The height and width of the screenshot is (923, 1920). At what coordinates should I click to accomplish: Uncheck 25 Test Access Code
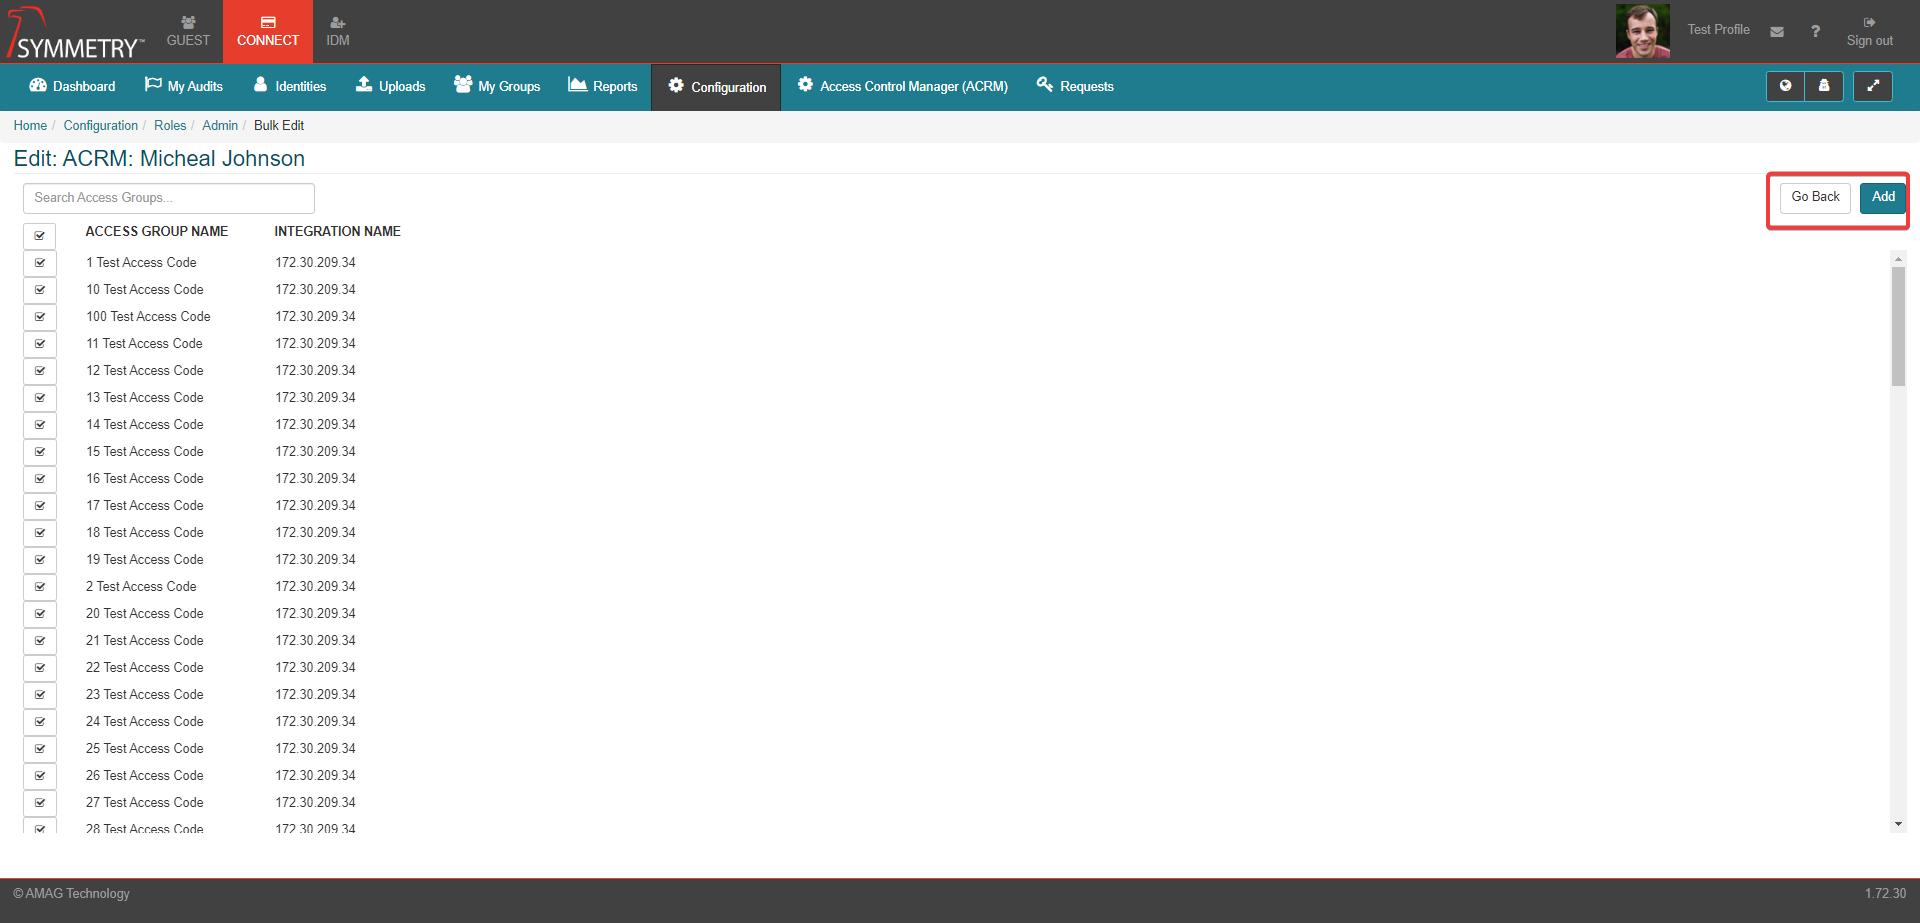(40, 749)
